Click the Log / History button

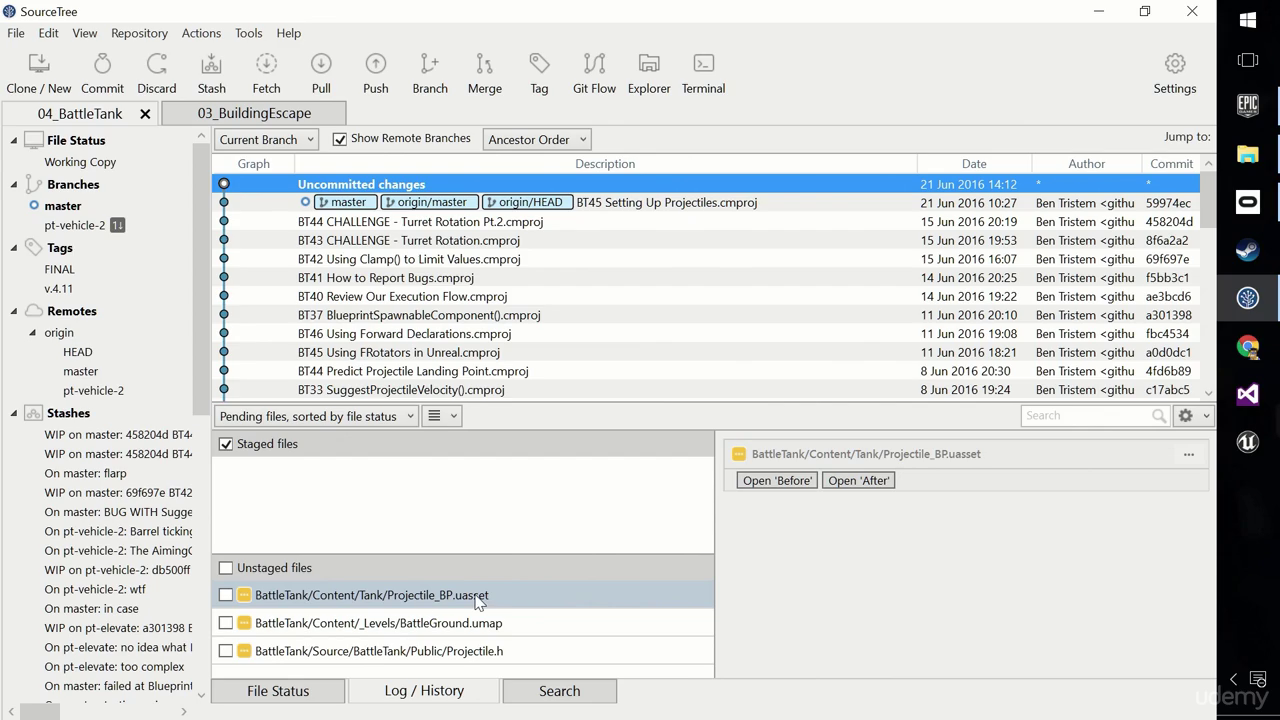point(424,691)
